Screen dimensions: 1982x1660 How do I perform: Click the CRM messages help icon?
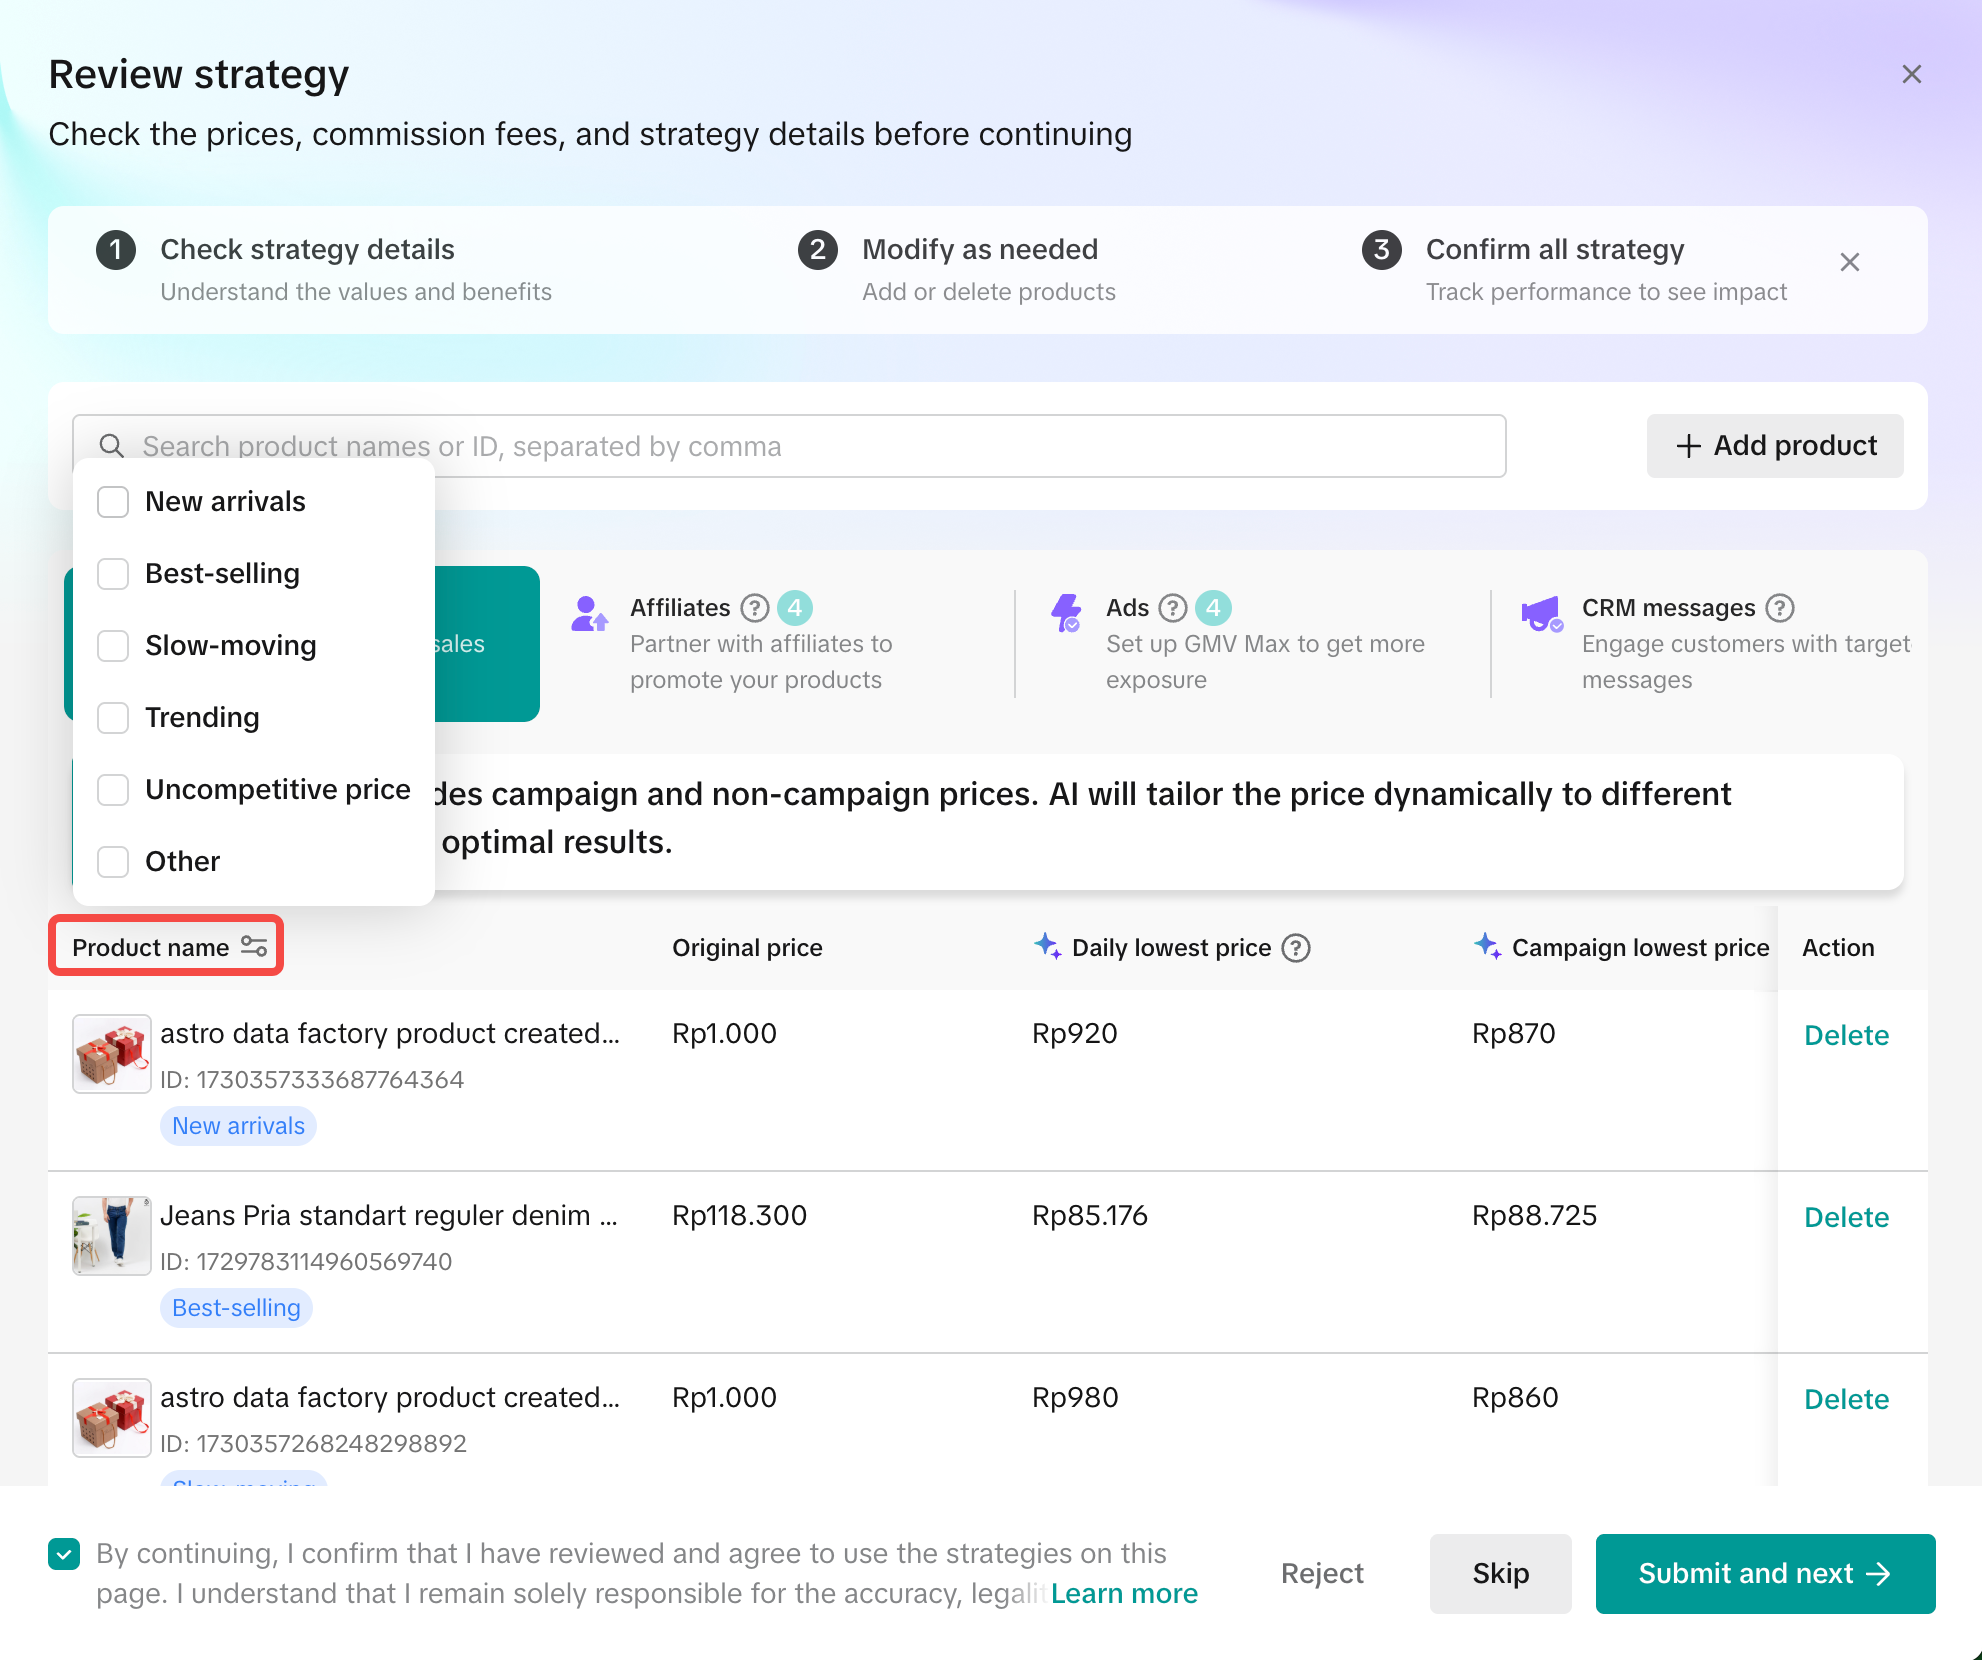tap(1779, 608)
